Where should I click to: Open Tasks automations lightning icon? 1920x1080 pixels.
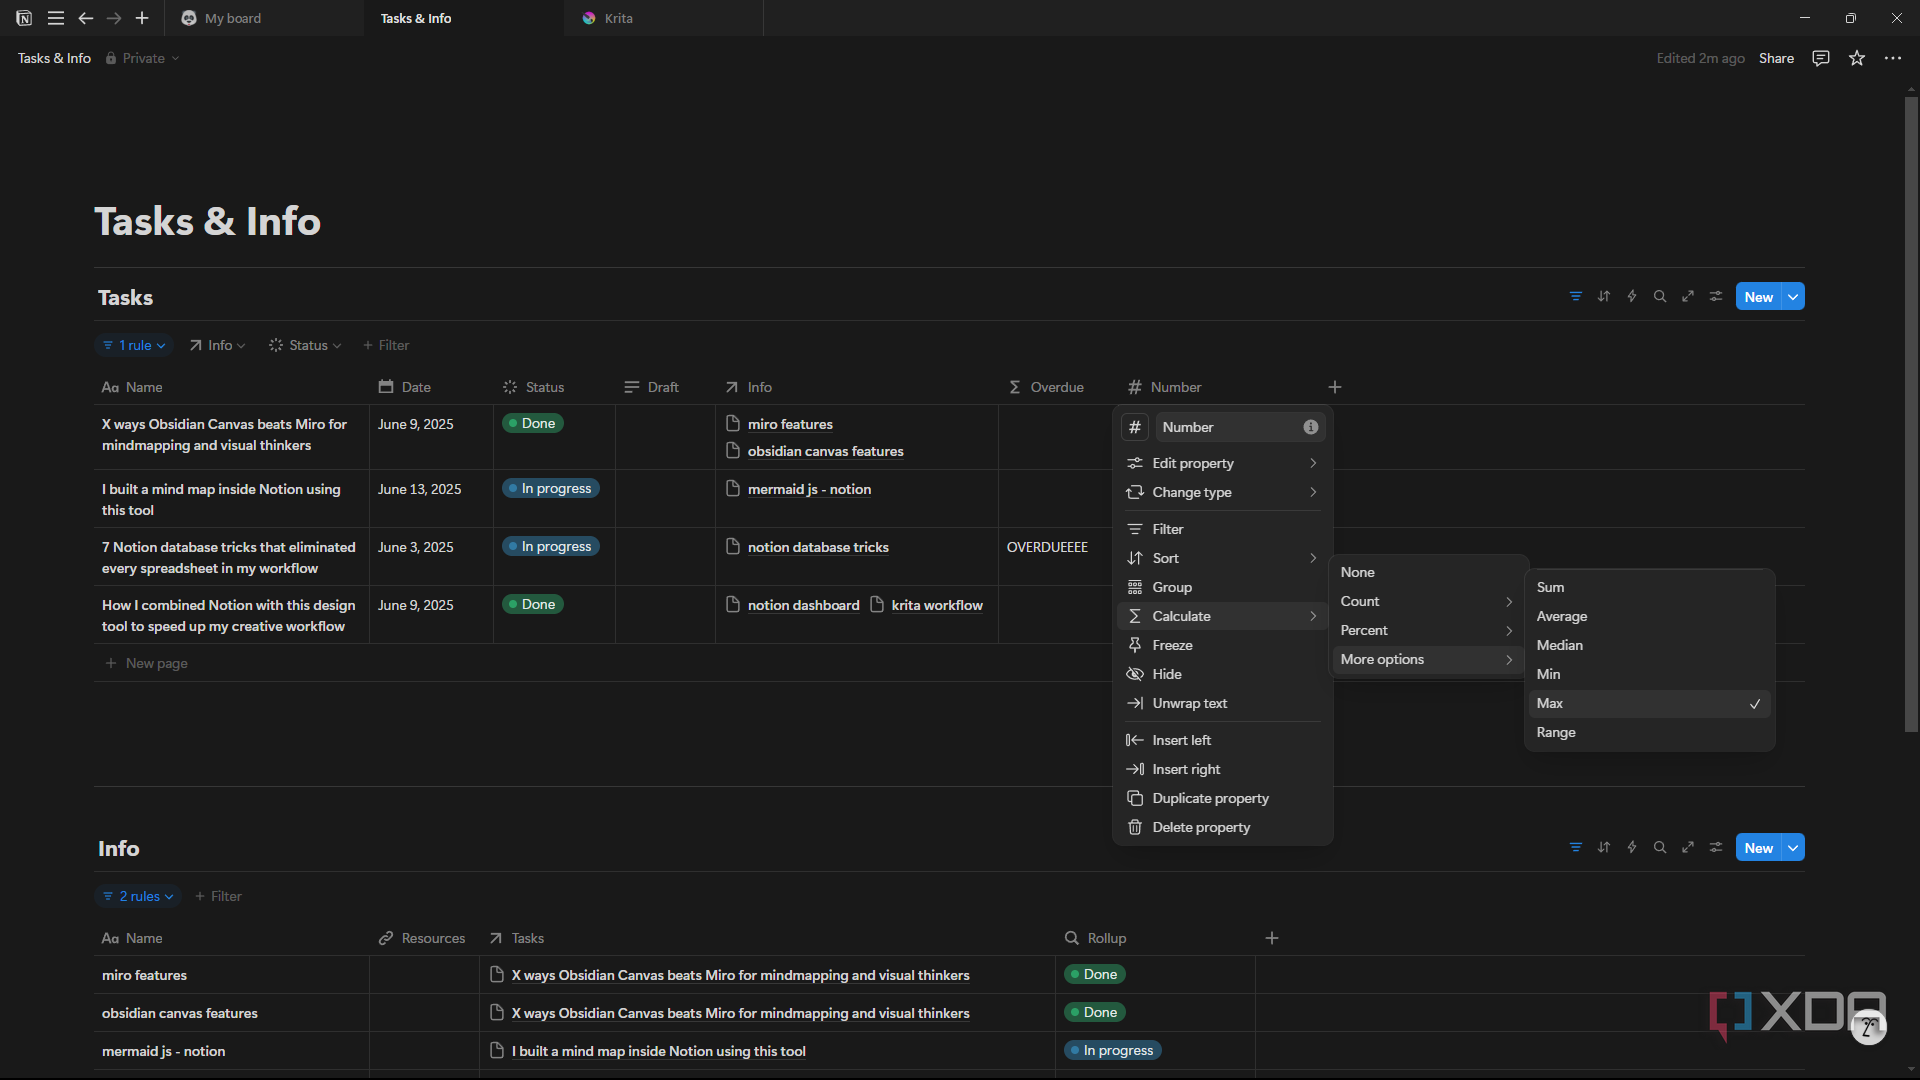pos(1632,296)
